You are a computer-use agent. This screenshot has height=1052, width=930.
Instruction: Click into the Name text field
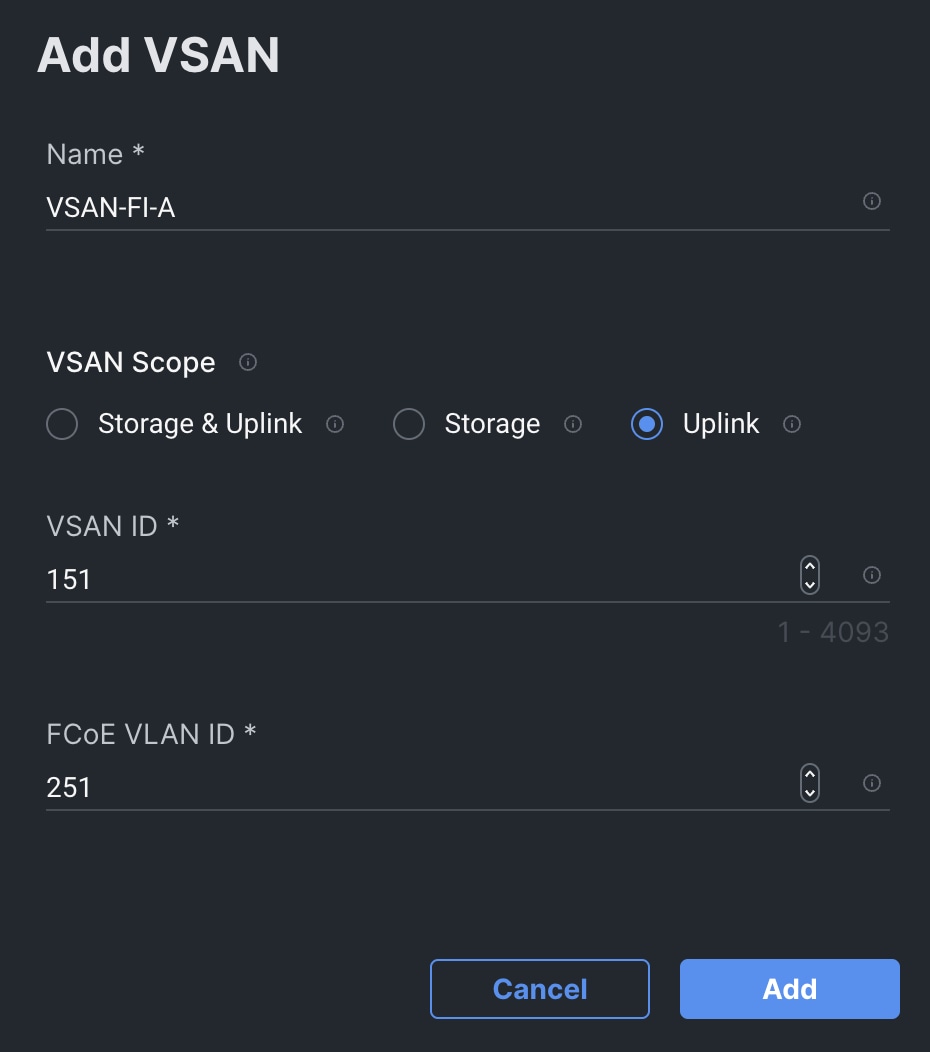coord(440,208)
